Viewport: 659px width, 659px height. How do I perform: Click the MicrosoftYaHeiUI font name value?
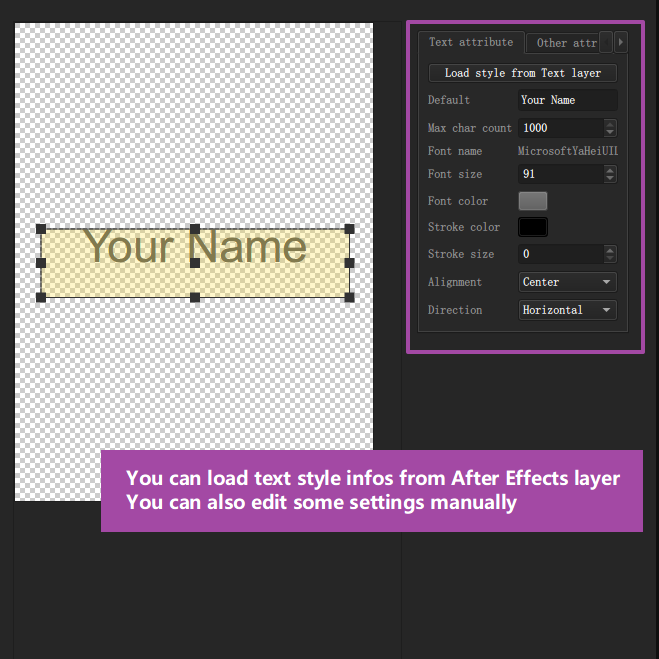[567, 151]
